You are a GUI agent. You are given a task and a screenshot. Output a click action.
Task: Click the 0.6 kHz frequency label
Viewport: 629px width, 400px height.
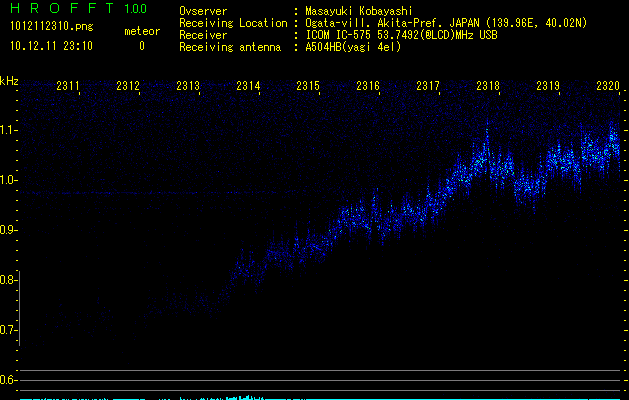coord(8,380)
